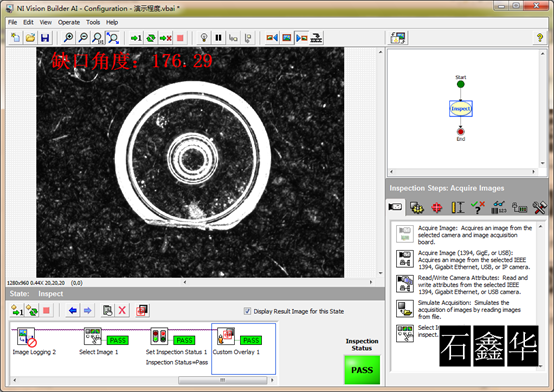Click Run until failure toolbar icon
The image size is (554, 392).
click(165, 38)
